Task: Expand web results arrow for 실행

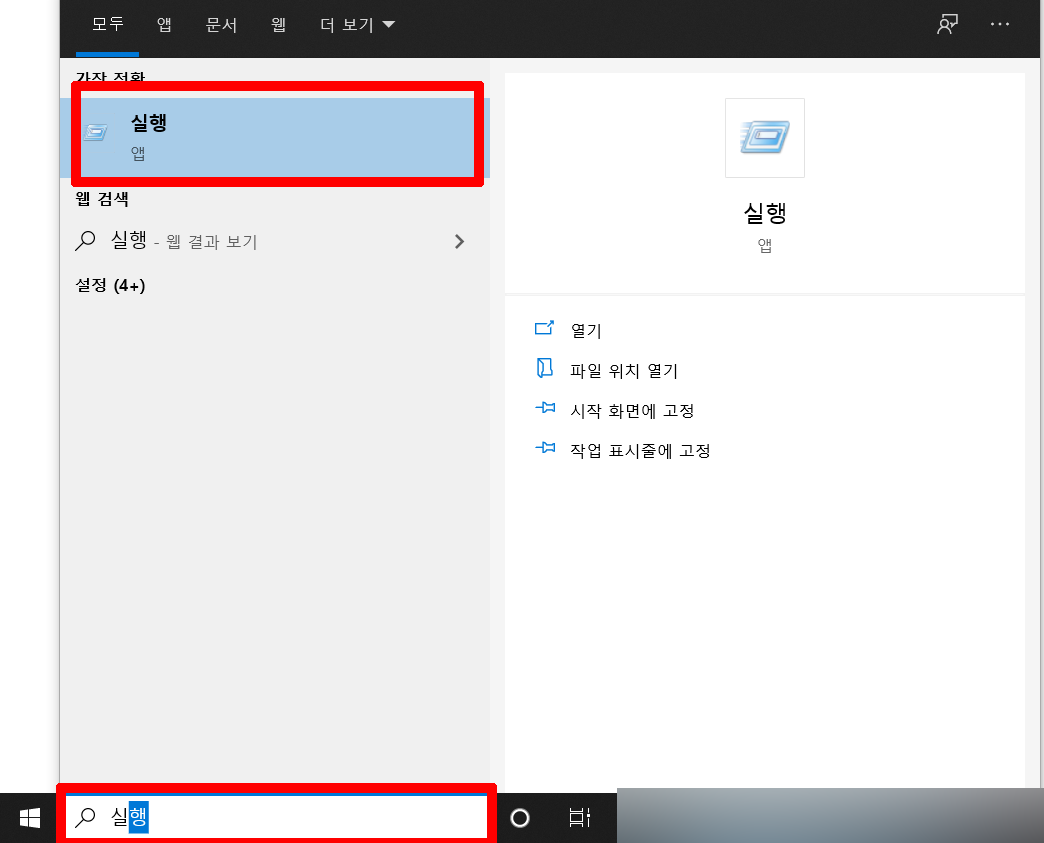Action: [459, 241]
